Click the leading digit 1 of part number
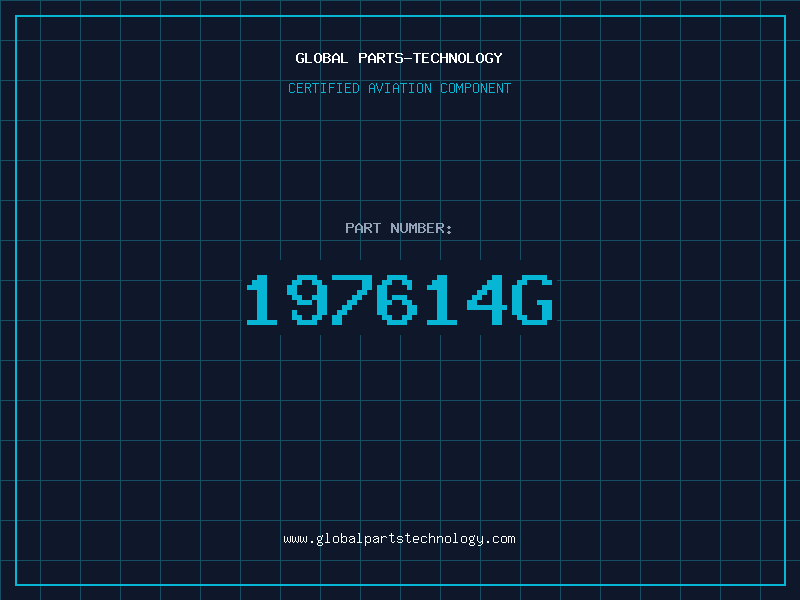Viewport: 800px width, 600px height. 262,300
